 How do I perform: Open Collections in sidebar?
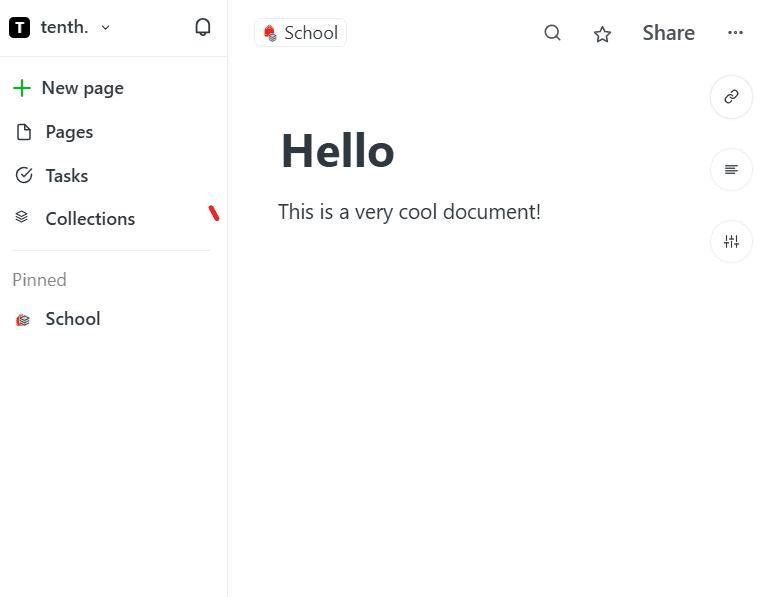(x=75, y=219)
